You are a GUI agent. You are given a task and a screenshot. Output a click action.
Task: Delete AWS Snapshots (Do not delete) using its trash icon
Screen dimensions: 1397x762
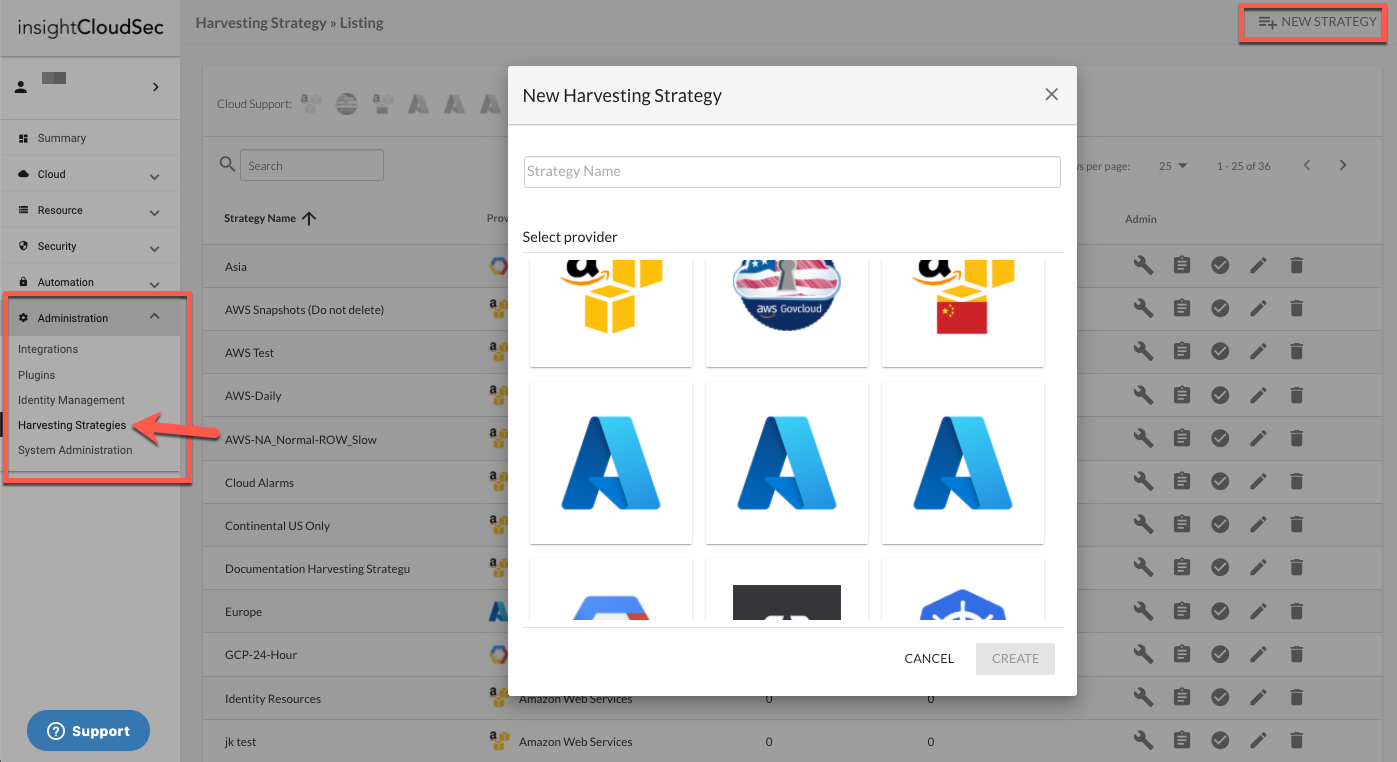point(1296,308)
